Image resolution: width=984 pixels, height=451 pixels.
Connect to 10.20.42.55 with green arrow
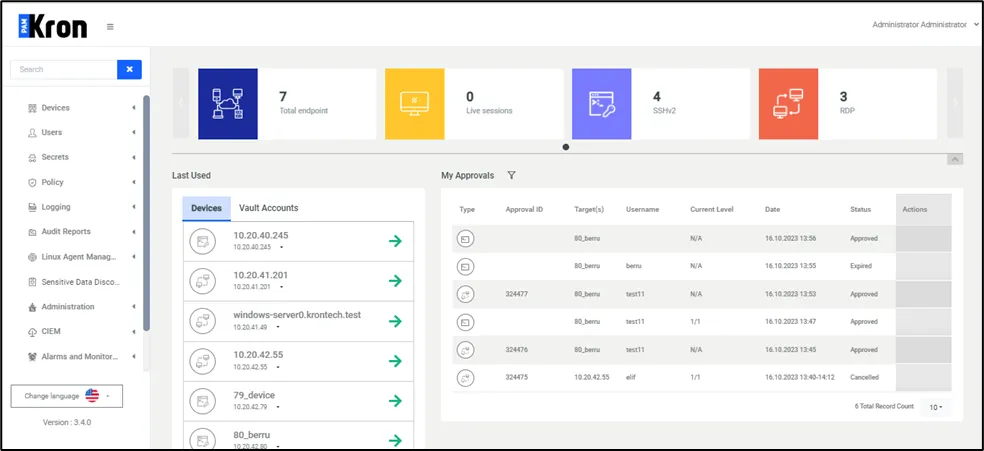395,361
